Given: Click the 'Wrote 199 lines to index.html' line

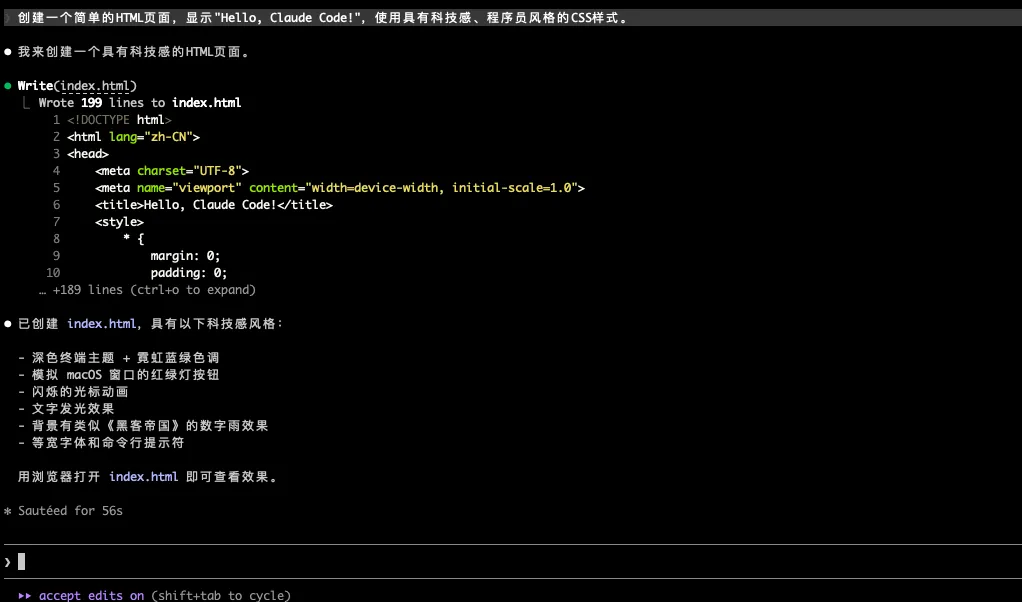Looking at the screenshot, I should coord(139,103).
